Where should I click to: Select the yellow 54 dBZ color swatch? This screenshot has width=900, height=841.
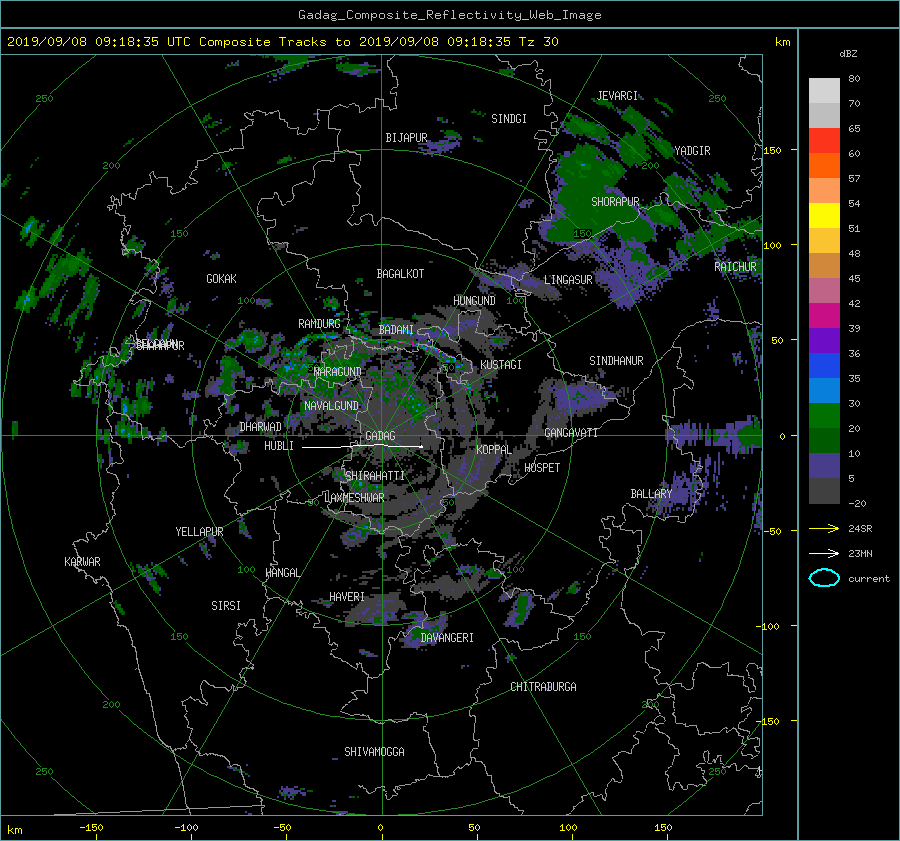click(824, 215)
